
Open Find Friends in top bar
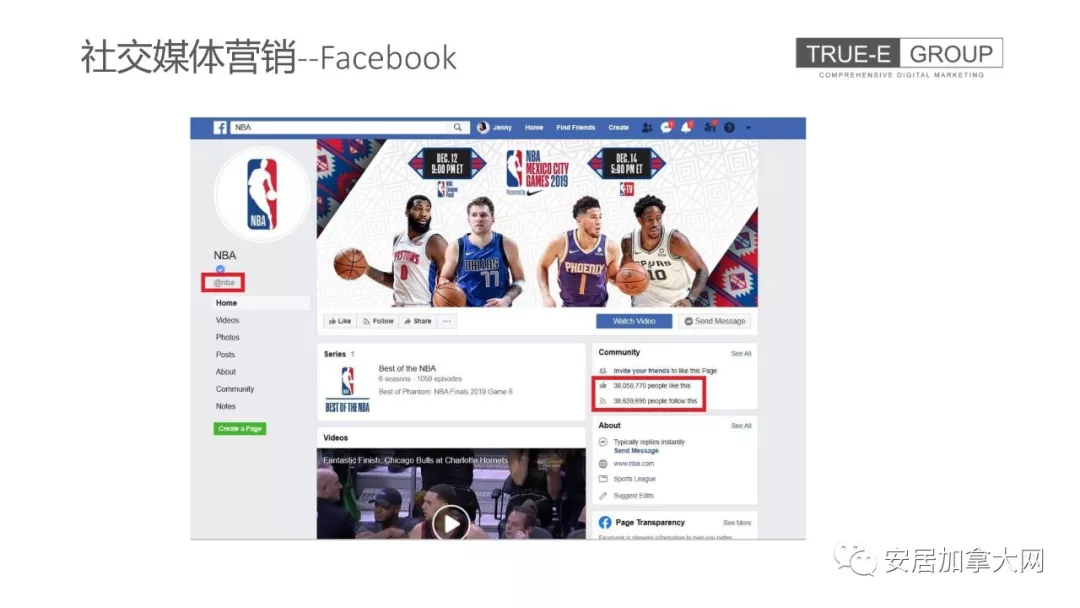coord(575,127)
